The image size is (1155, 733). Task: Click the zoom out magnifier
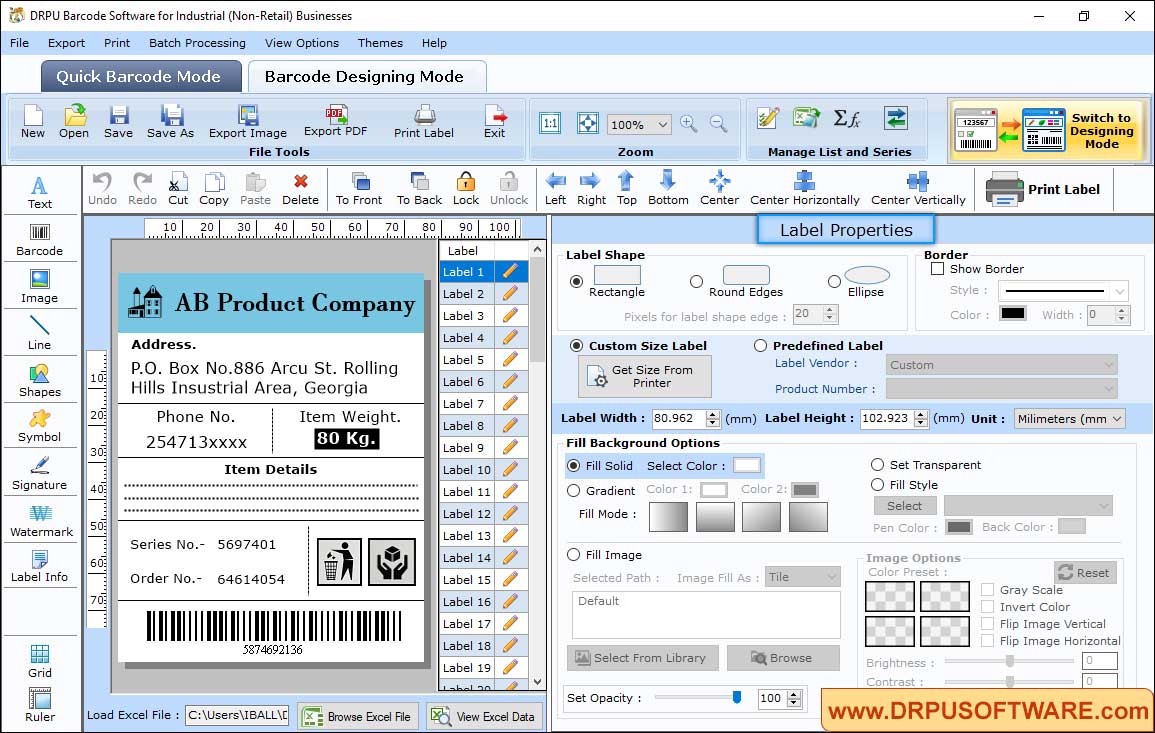718,124
